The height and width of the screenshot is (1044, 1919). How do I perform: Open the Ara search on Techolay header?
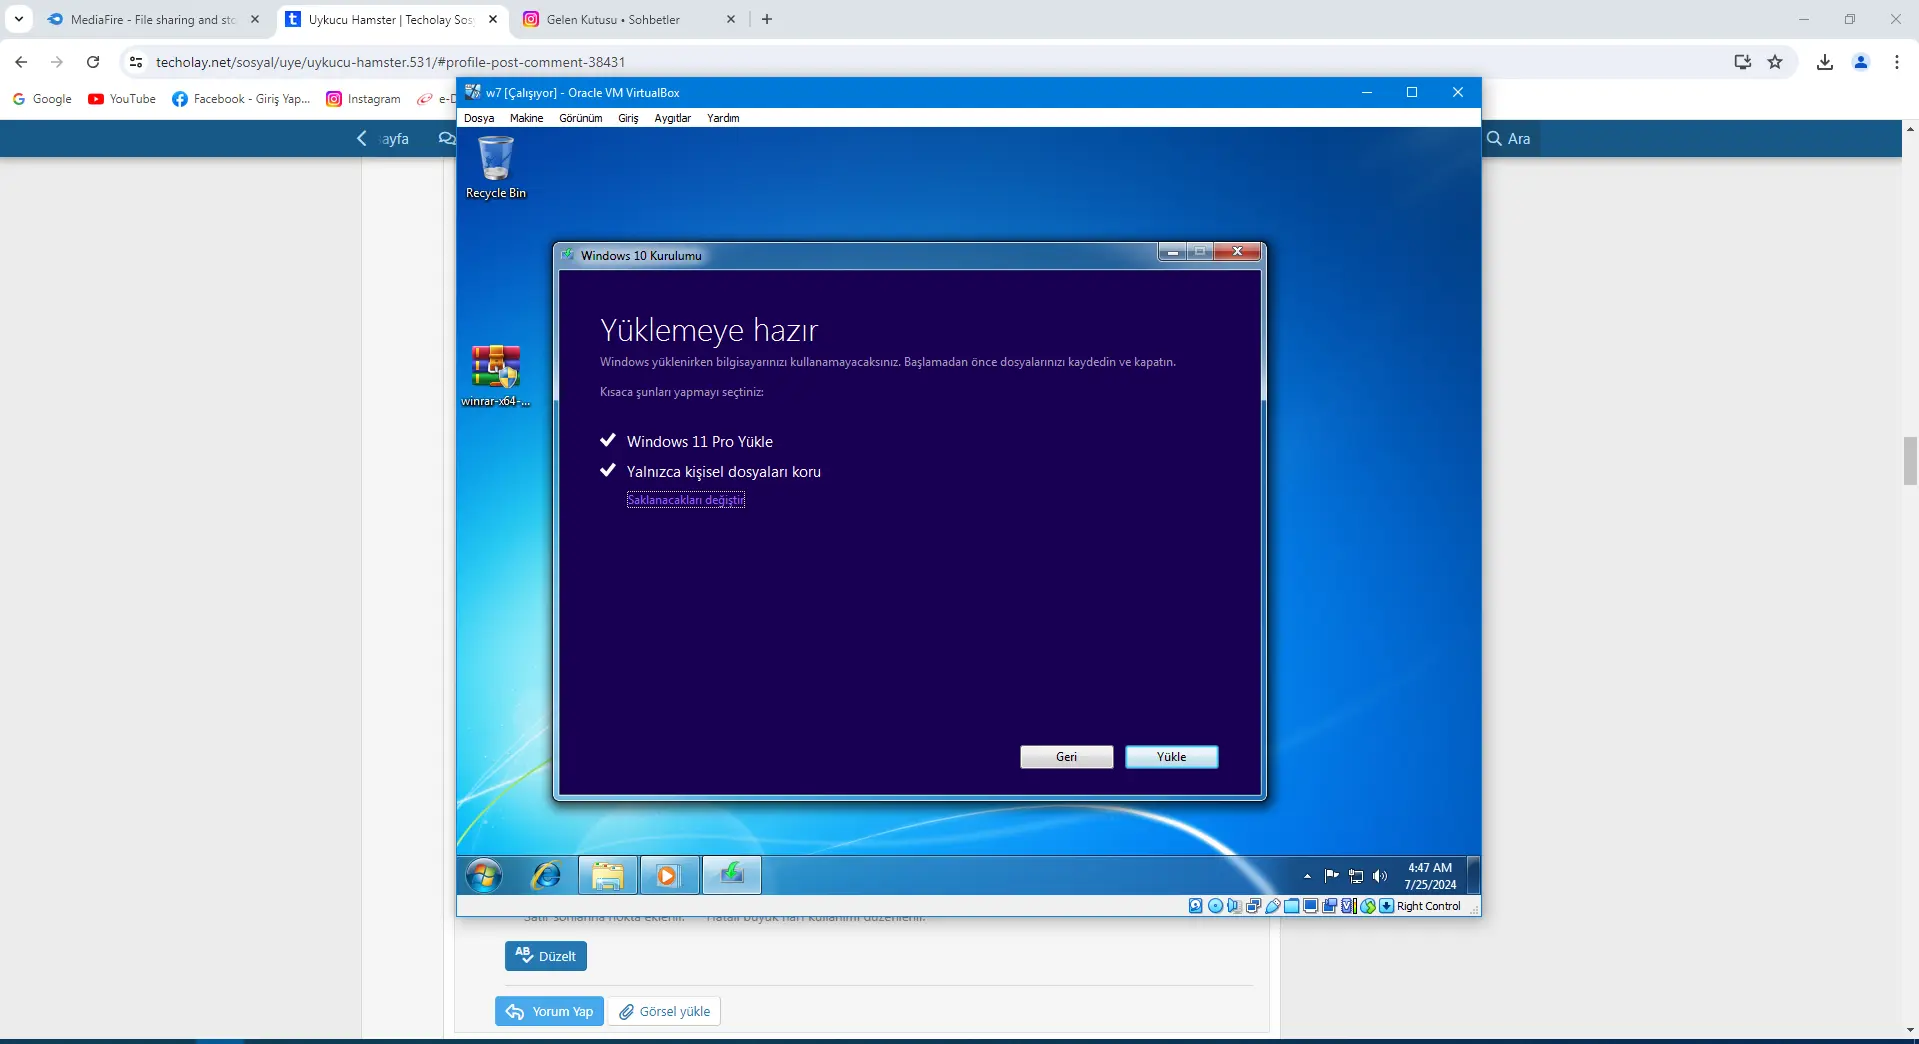(1509, 139)
